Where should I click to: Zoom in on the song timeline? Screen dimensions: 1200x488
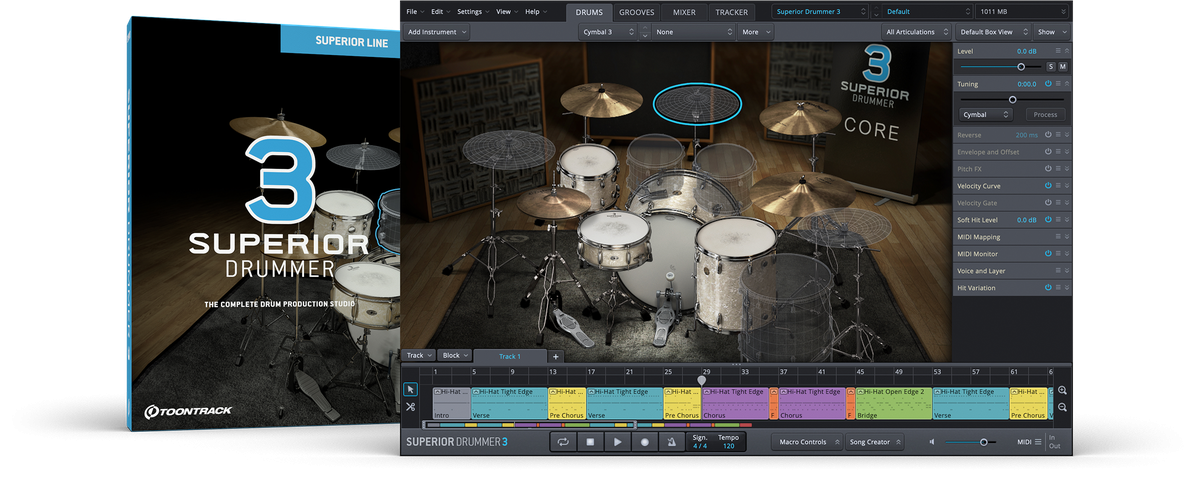pos(1062,391)
